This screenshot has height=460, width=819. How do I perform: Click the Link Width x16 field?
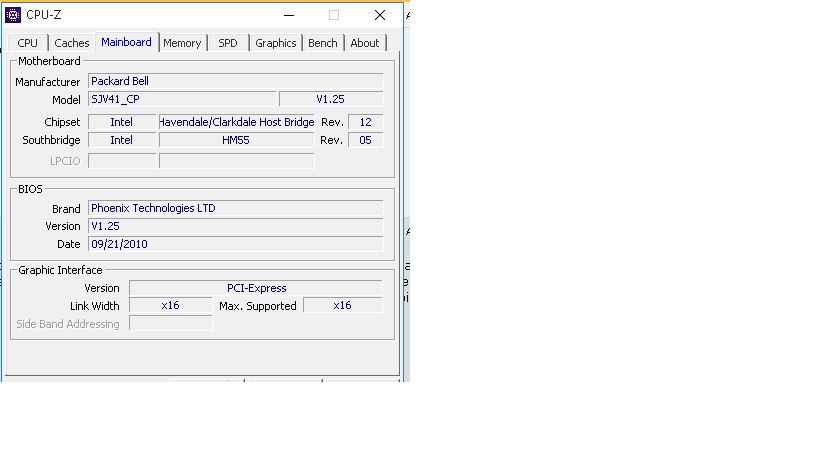(170, 306)
